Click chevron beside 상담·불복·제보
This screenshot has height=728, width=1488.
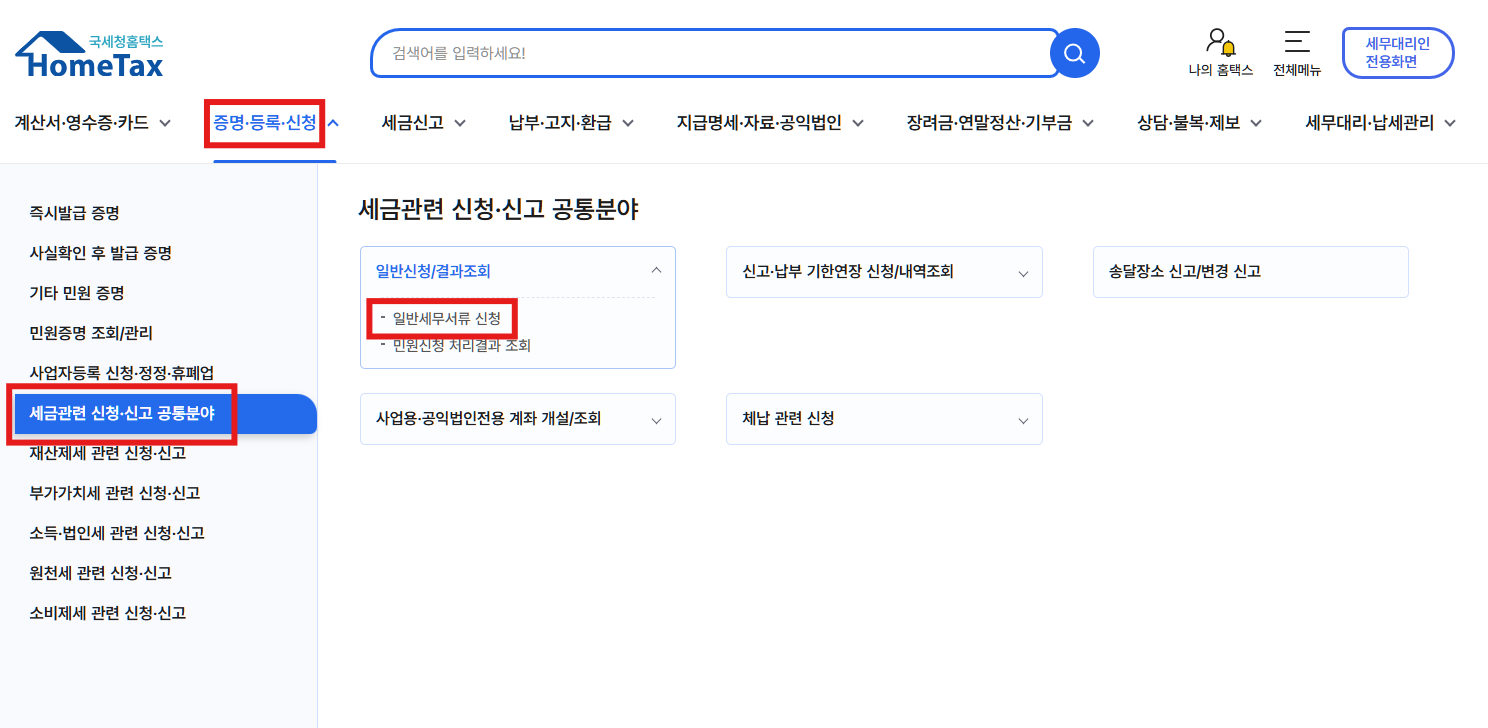(x=1256, y=124)
